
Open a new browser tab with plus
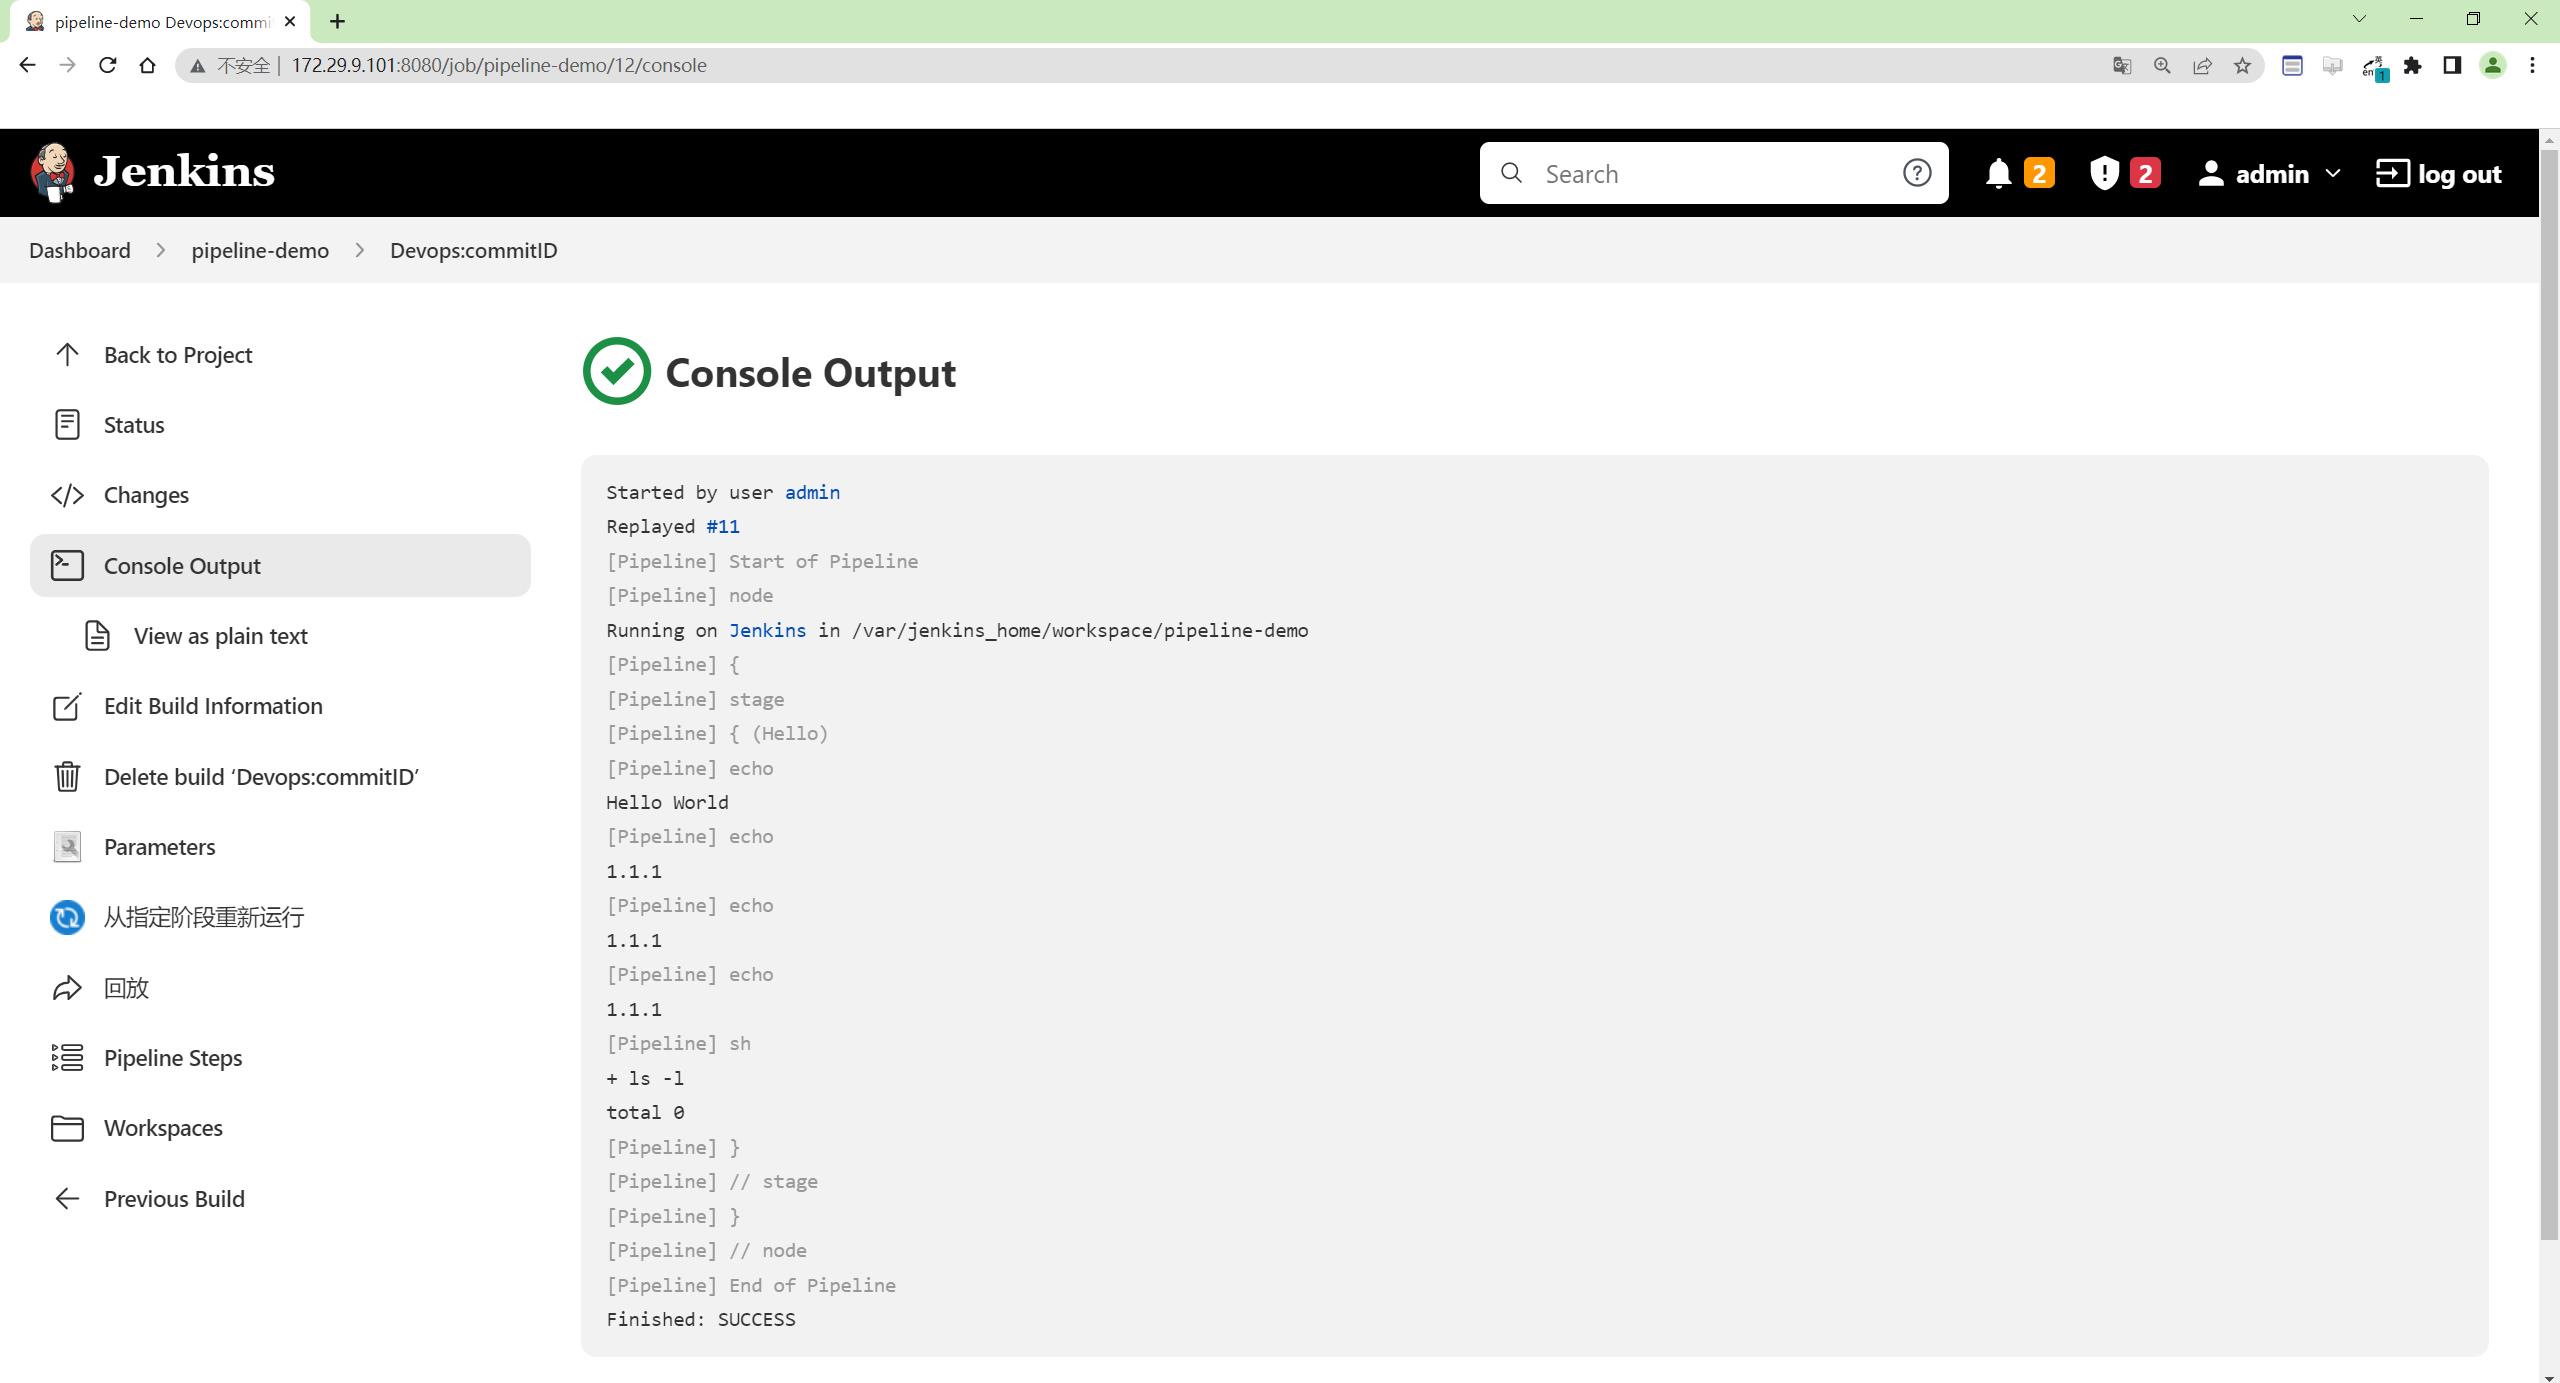[x=338, y=21]
